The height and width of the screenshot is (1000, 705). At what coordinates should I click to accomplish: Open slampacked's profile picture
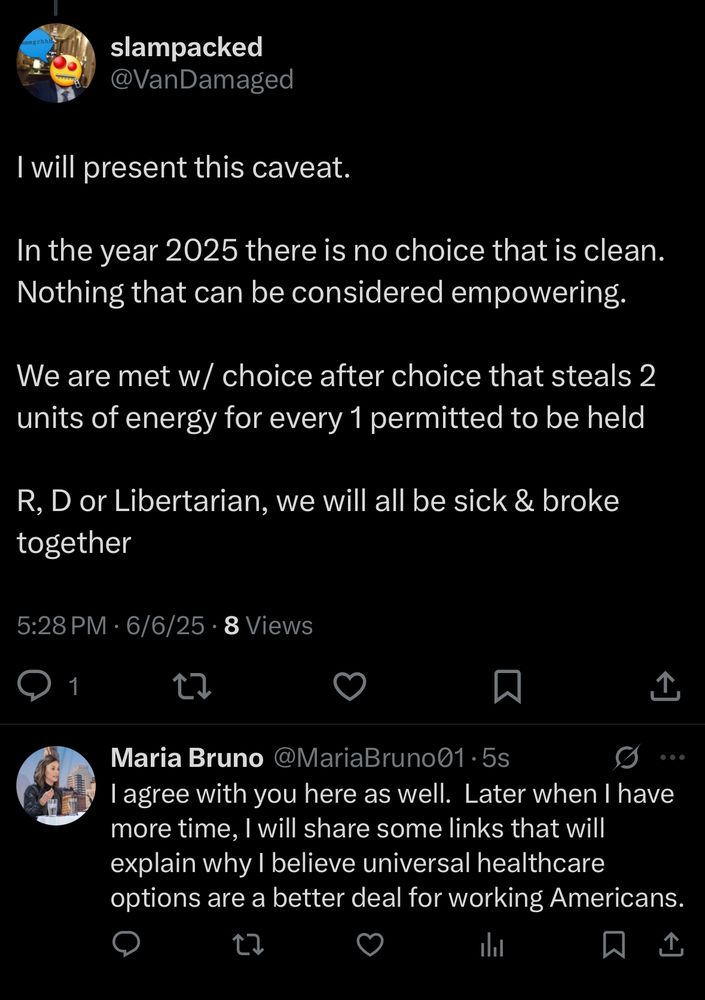pyautogui.click(x=56, y=64)
